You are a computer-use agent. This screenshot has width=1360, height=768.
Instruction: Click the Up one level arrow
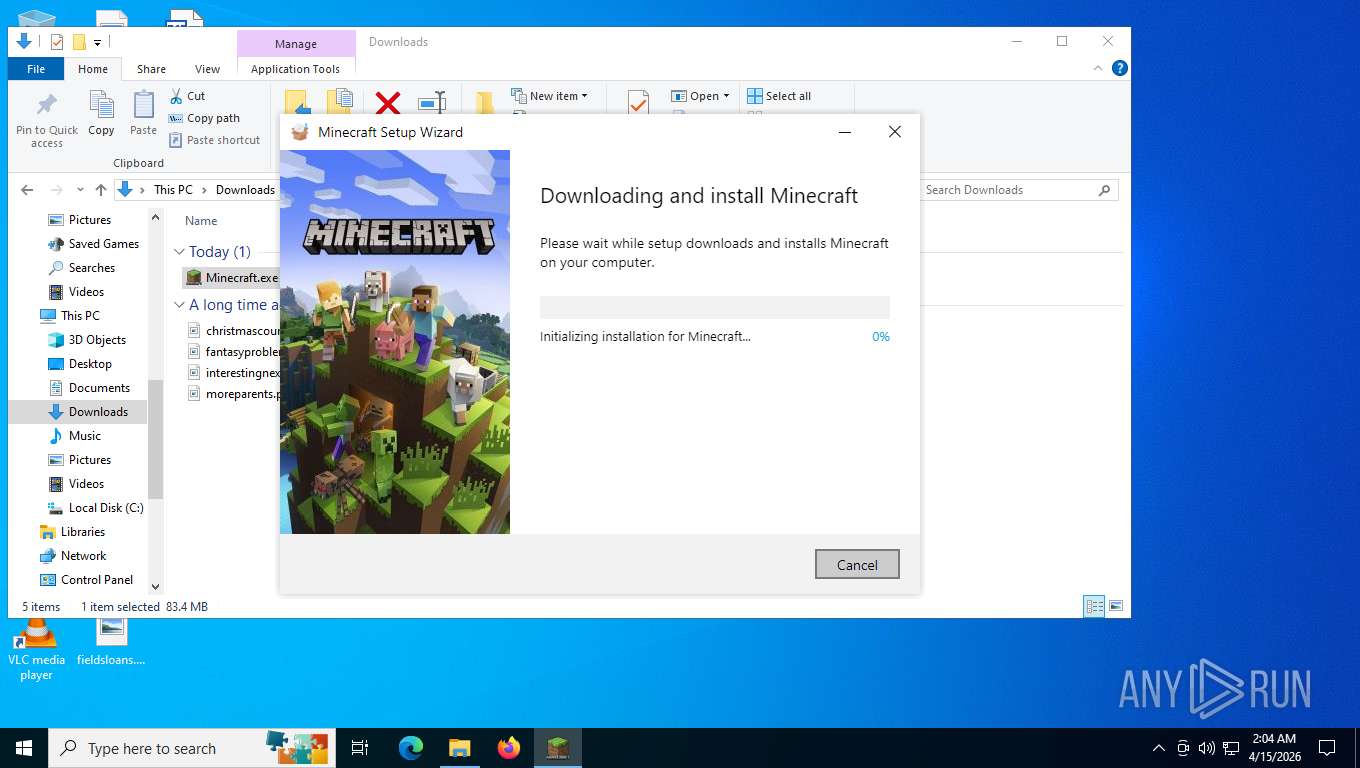click(x=100, y=190)
